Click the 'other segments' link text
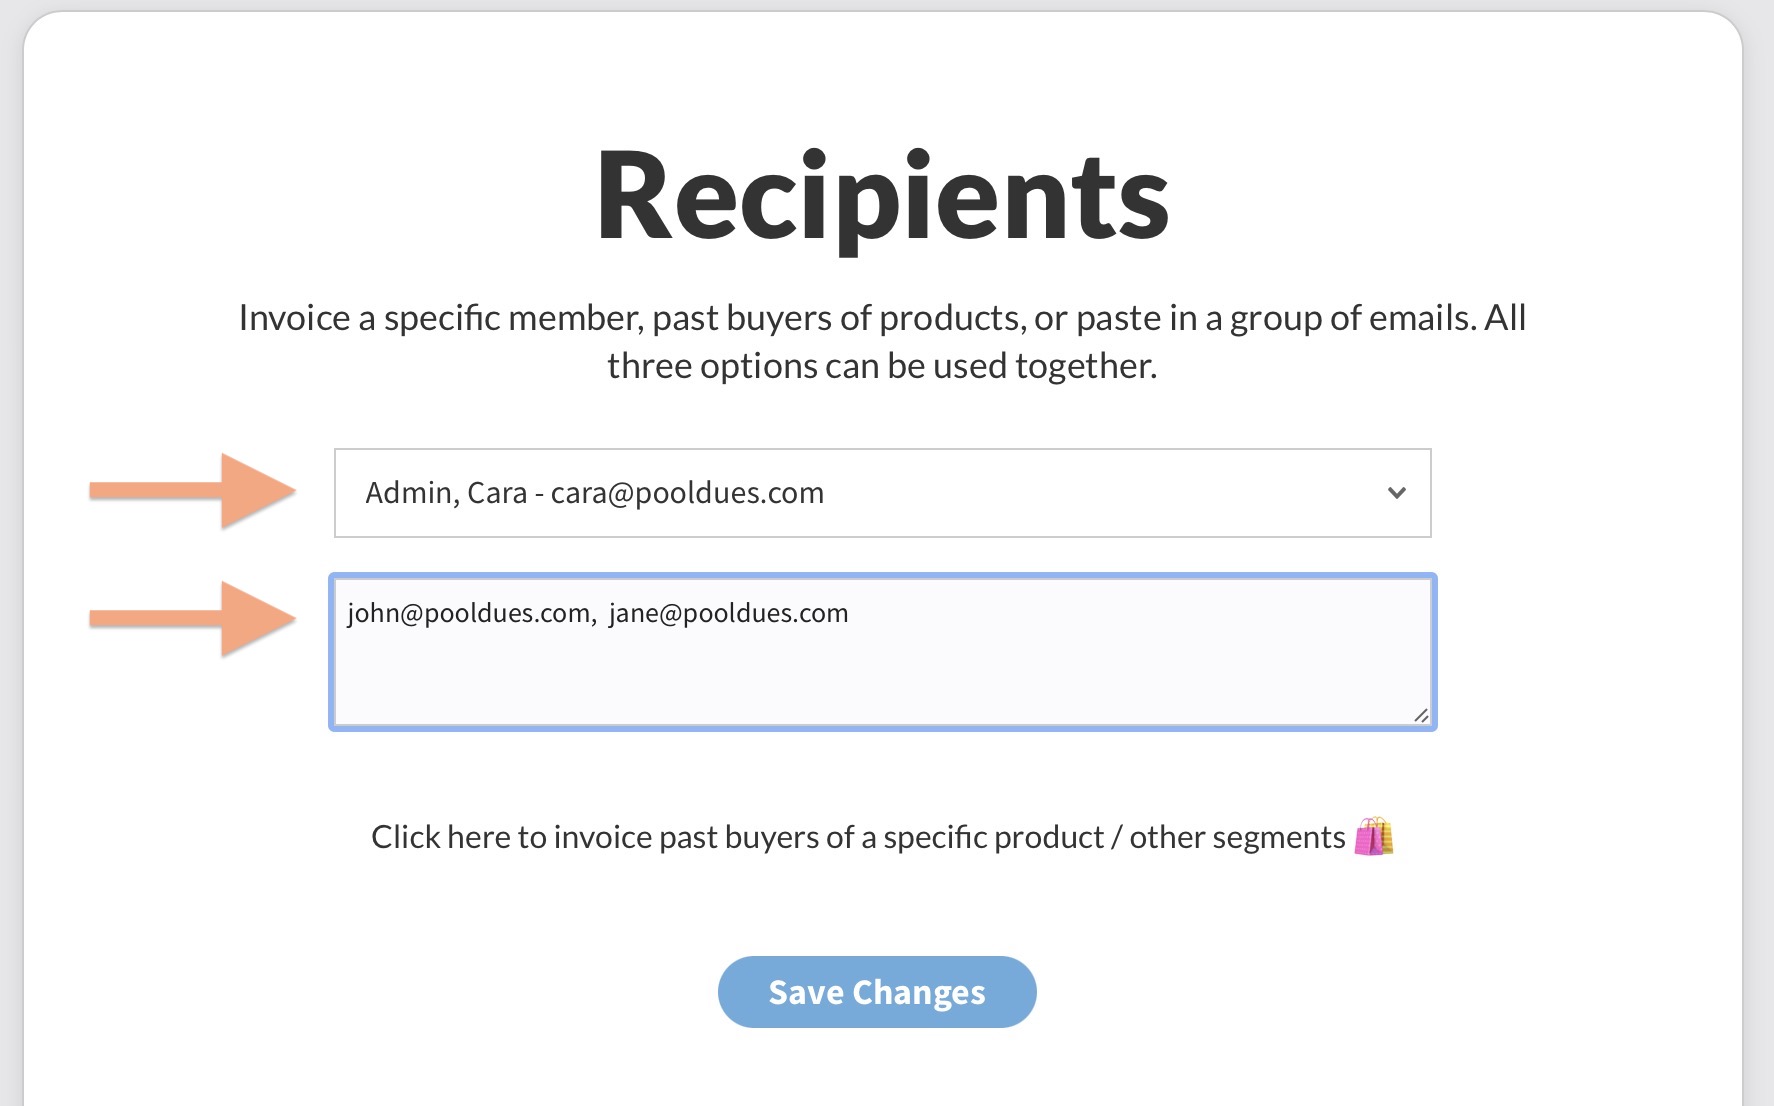The width and height of the screenshot is (1774, 1106). point(1237,837)
